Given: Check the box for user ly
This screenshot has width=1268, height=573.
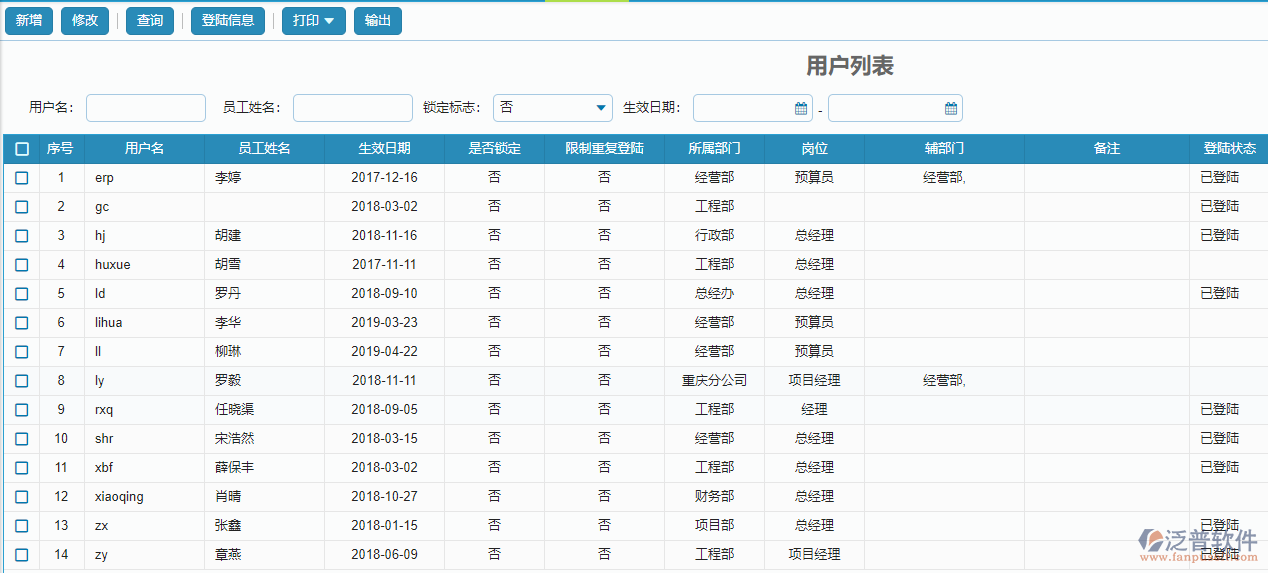Looking at the screenshot, I should (x=22, y=381).
